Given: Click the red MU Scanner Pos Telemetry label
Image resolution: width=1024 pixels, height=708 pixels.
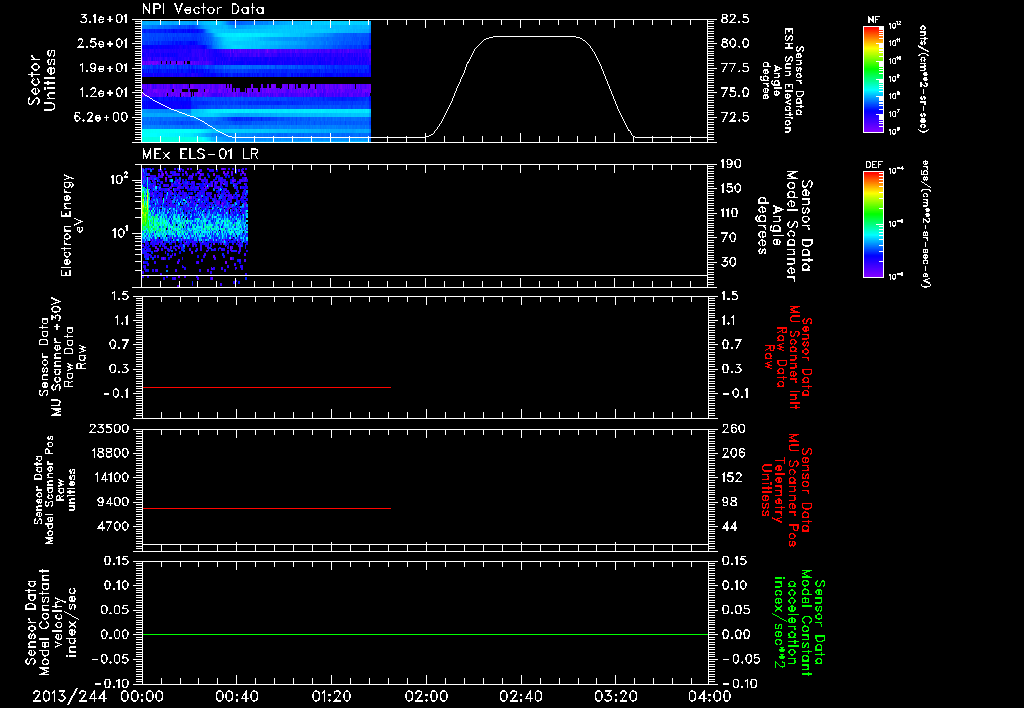Looking at the screenshot, I should (x=786, y=490).
